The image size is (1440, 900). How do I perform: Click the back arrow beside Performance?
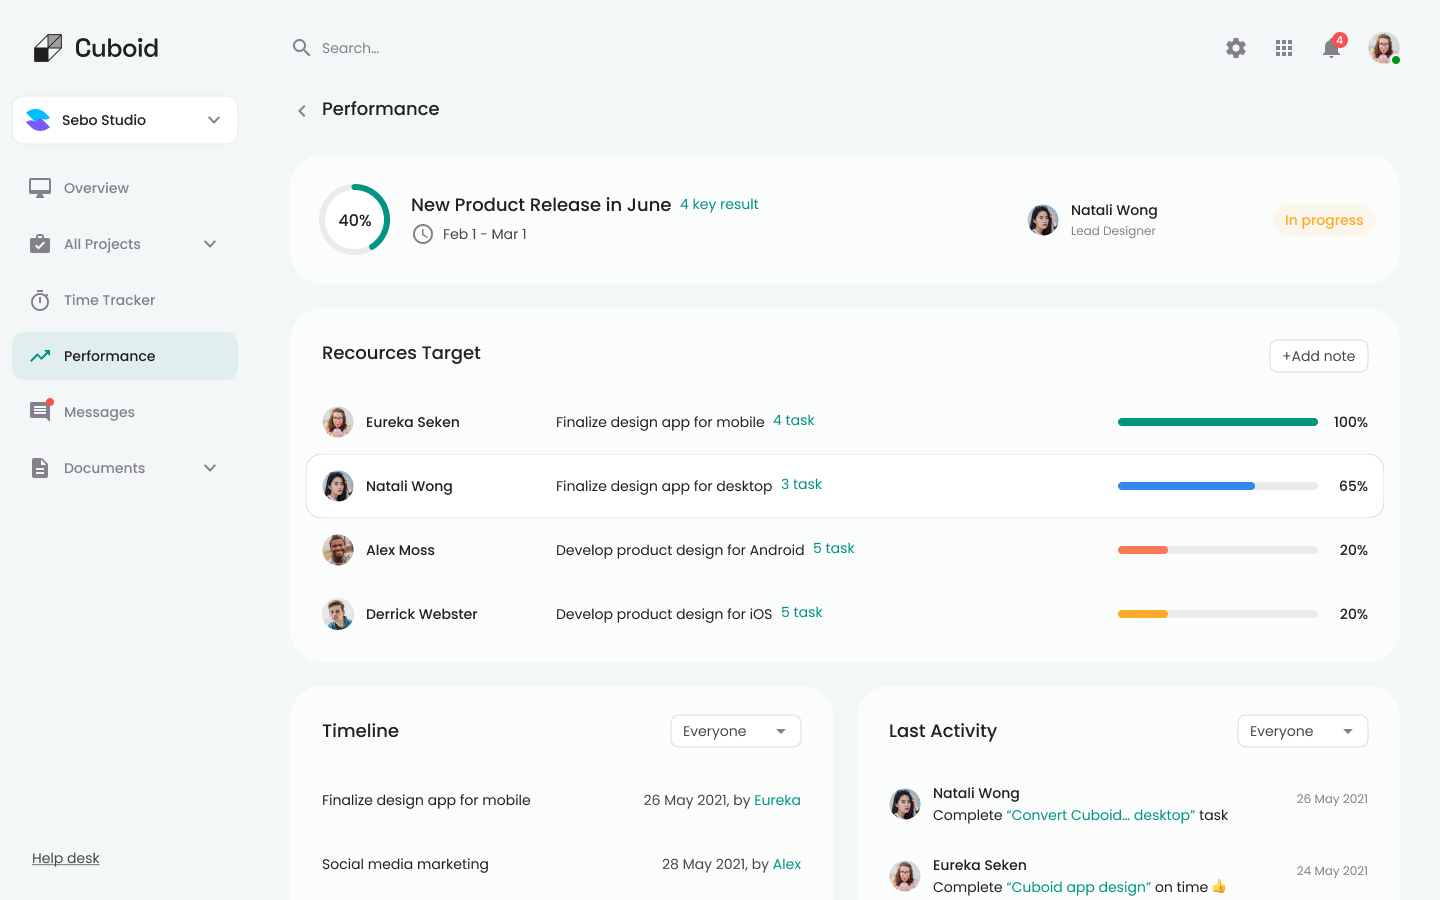coord(302,111)
